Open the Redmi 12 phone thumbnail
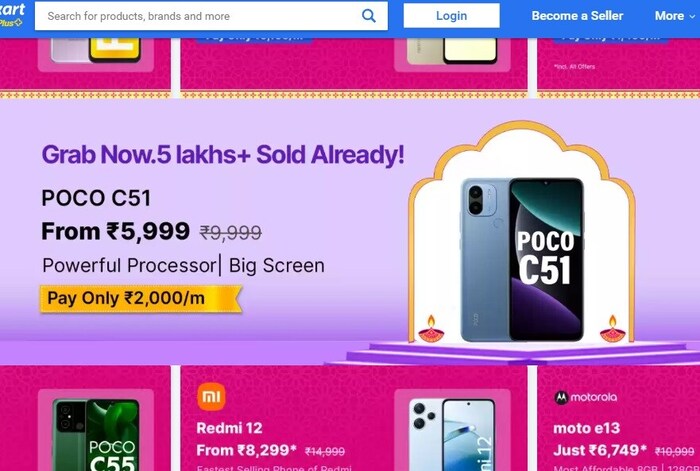The width and height of the screenshot is (700, 471). point(452,435)
